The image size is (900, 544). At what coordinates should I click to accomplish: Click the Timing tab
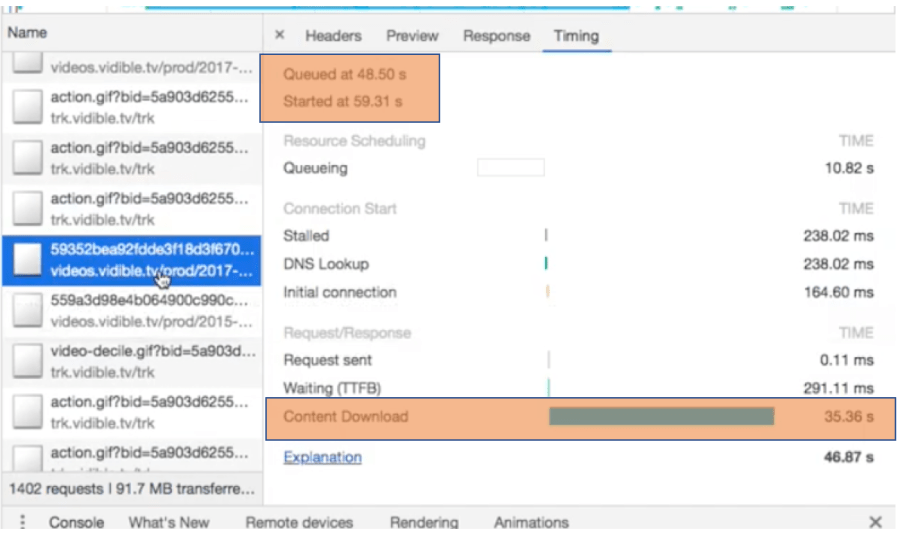(576, 36)
